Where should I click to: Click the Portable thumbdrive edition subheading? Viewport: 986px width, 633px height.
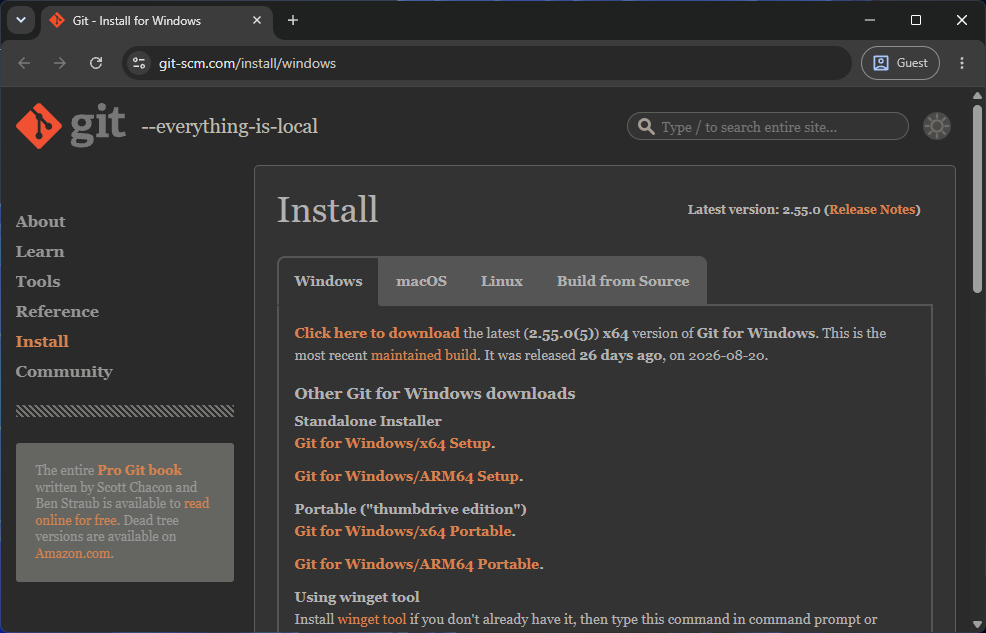(x=410, y=509)
